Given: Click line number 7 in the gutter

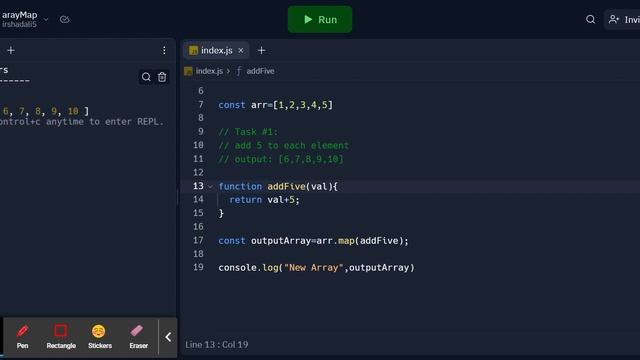Looking at the screenshot, I should pos(200,104).
